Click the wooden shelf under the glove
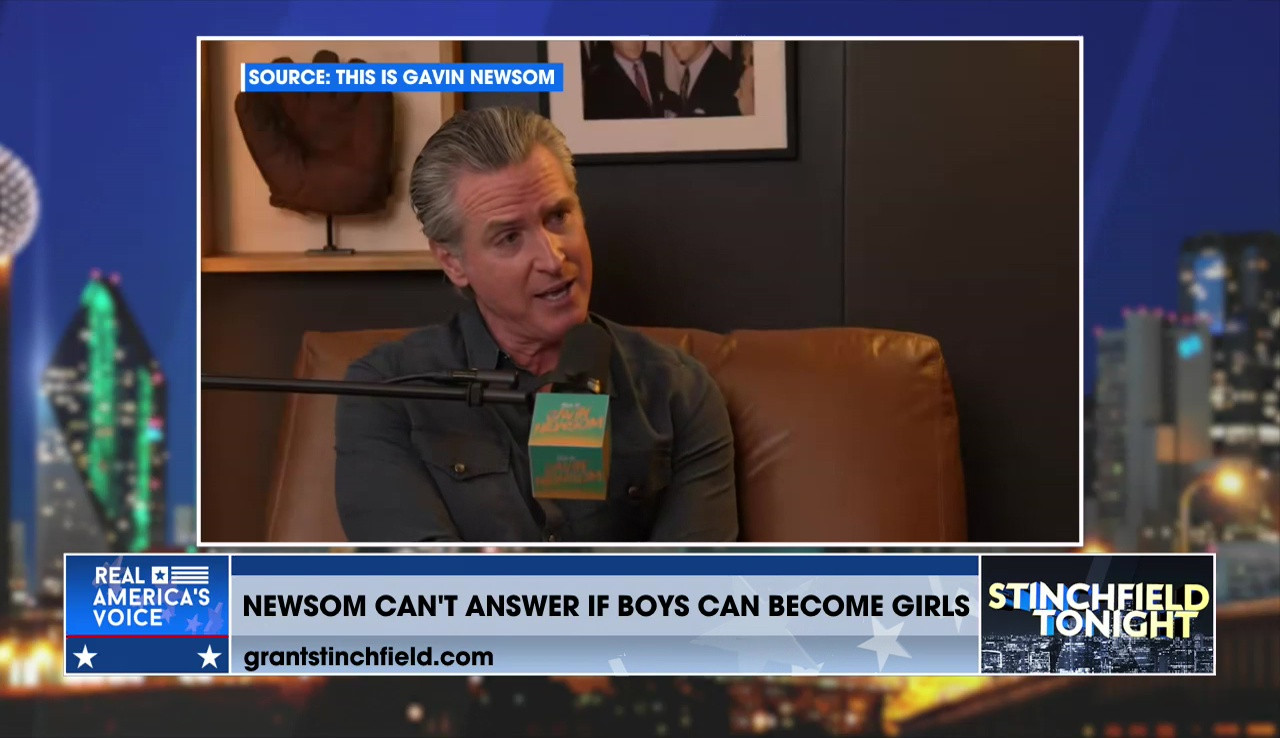The width and height of the screenshot is (1280, 738). (320, 262)
